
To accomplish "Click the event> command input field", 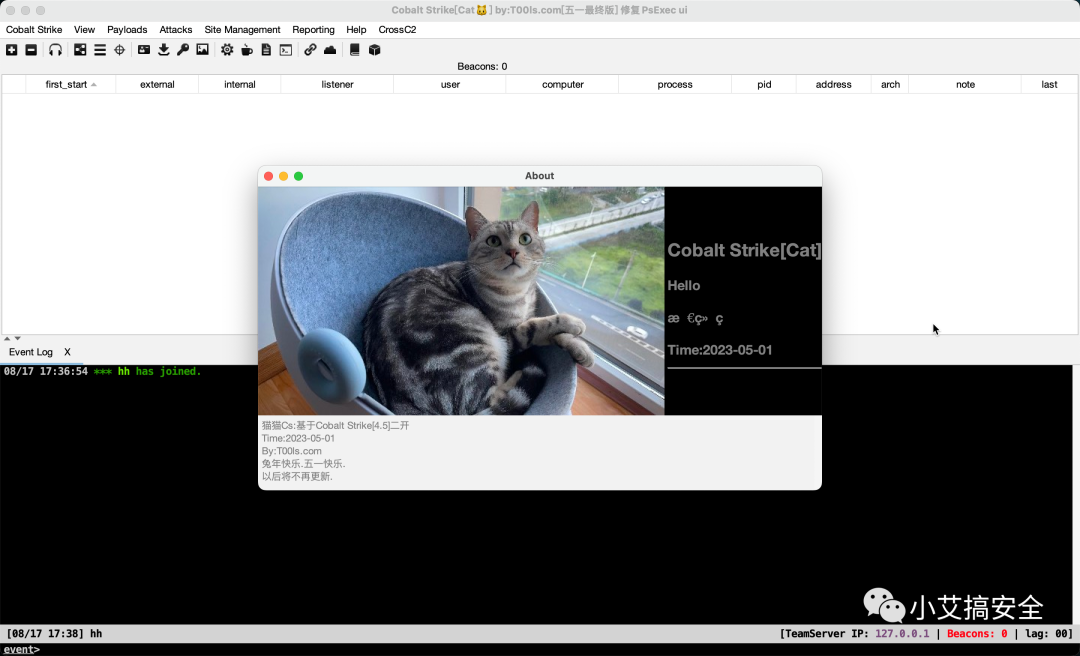I will tap(540, 649).
